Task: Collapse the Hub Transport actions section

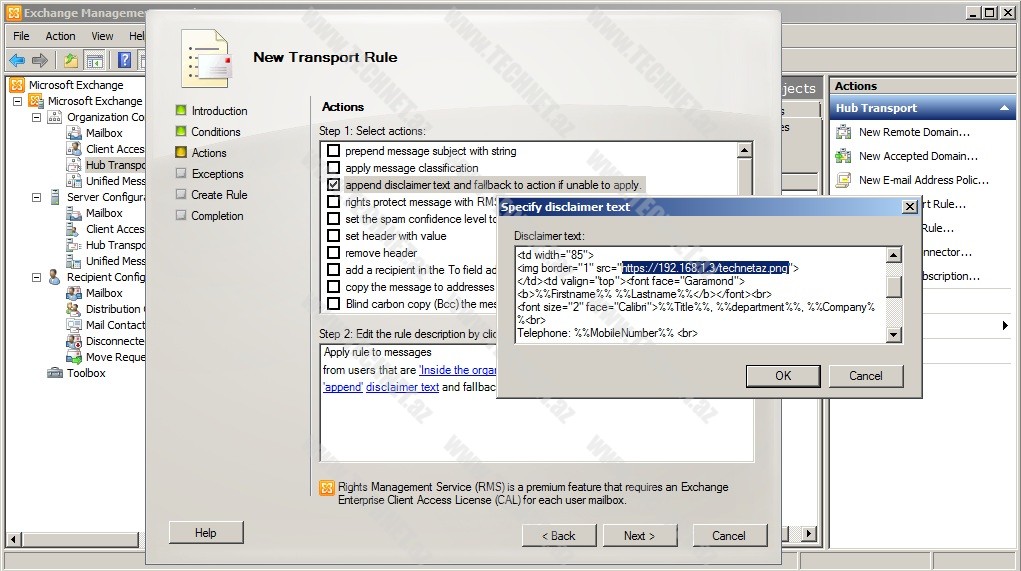Action: [1004, 108]
